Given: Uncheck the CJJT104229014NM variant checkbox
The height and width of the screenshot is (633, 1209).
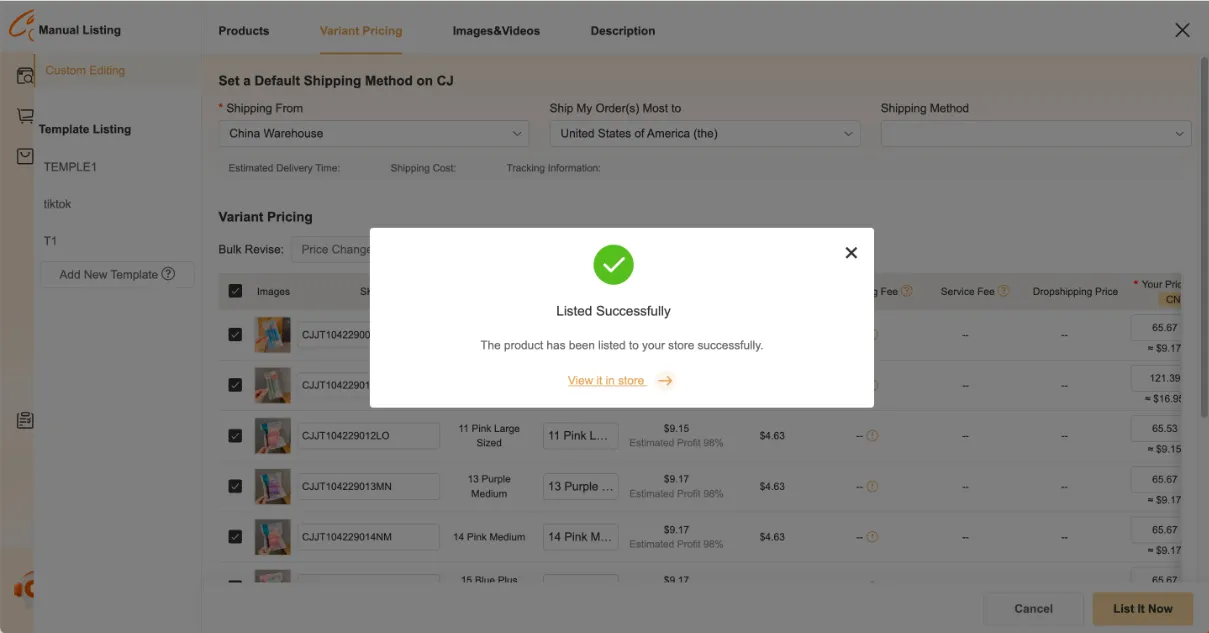Looking at the screenshot, I should click(235, 537).
